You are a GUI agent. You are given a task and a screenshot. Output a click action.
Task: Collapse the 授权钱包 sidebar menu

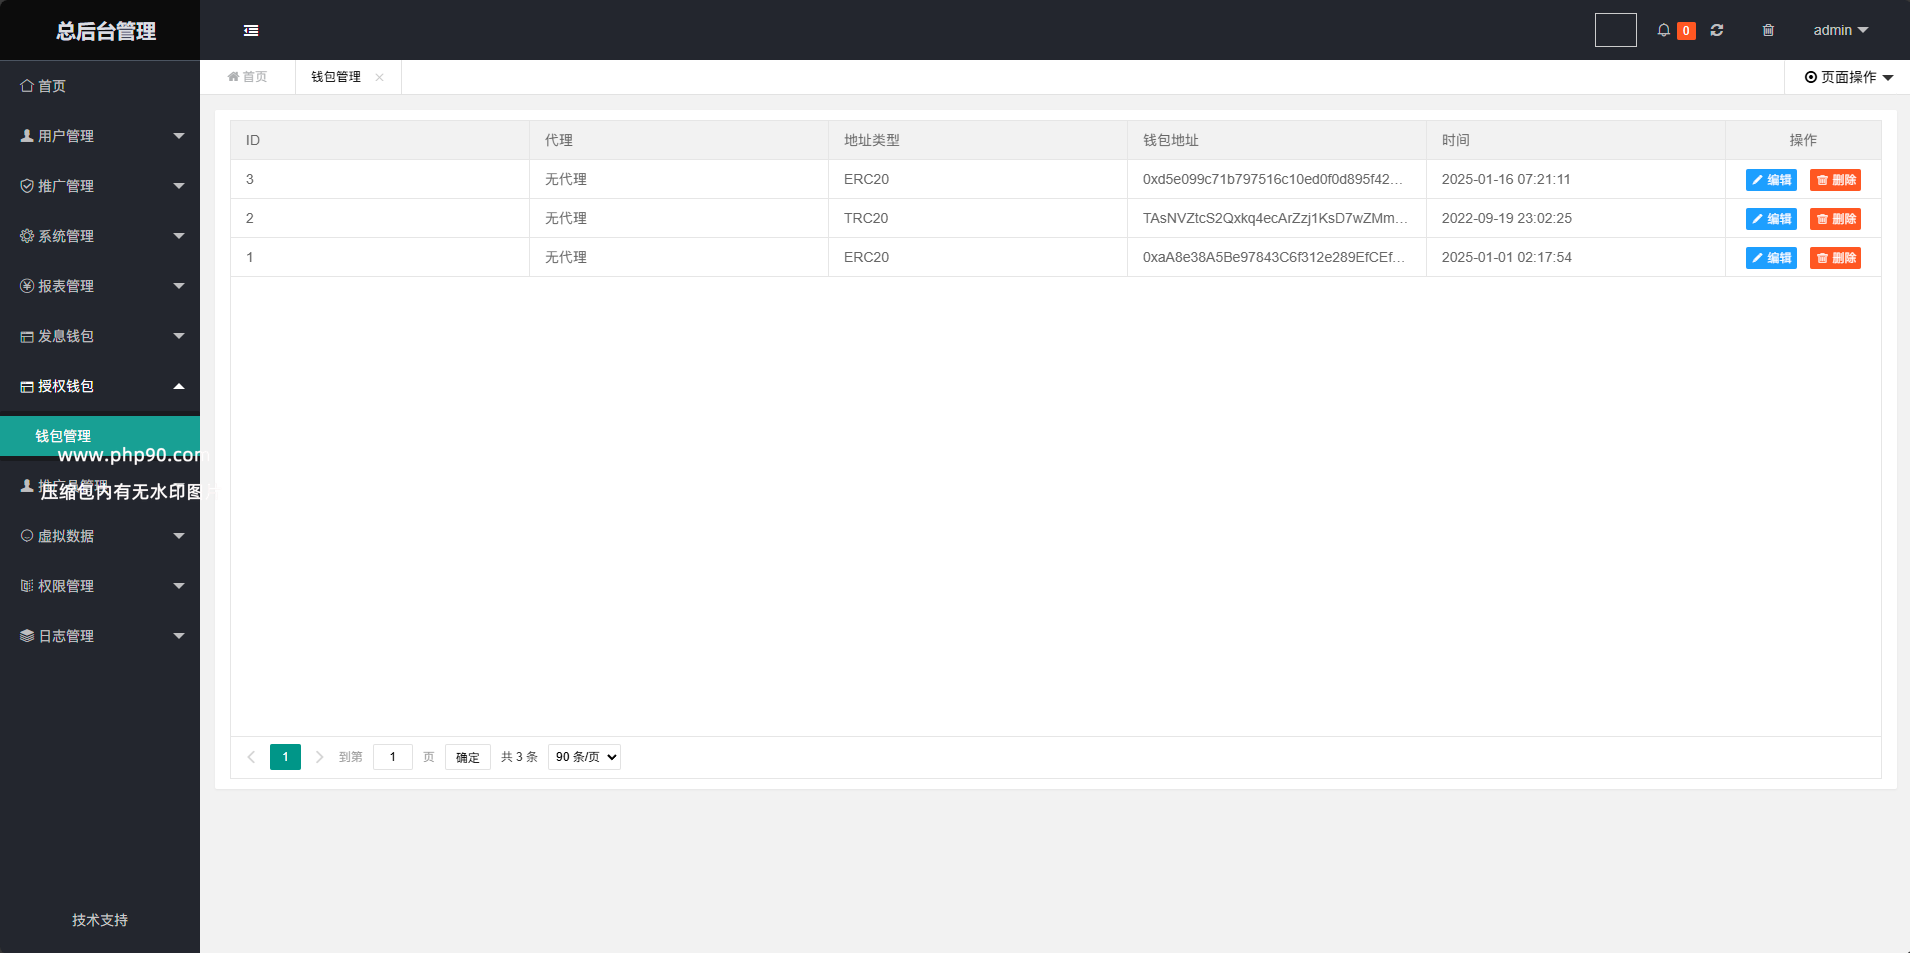[100, 386]
